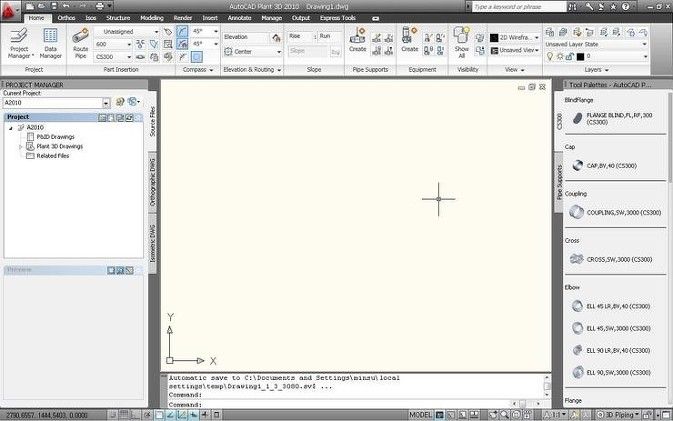
Task: Toggle the MODEL space button in the status bar
Action: [x=420, y=415]
